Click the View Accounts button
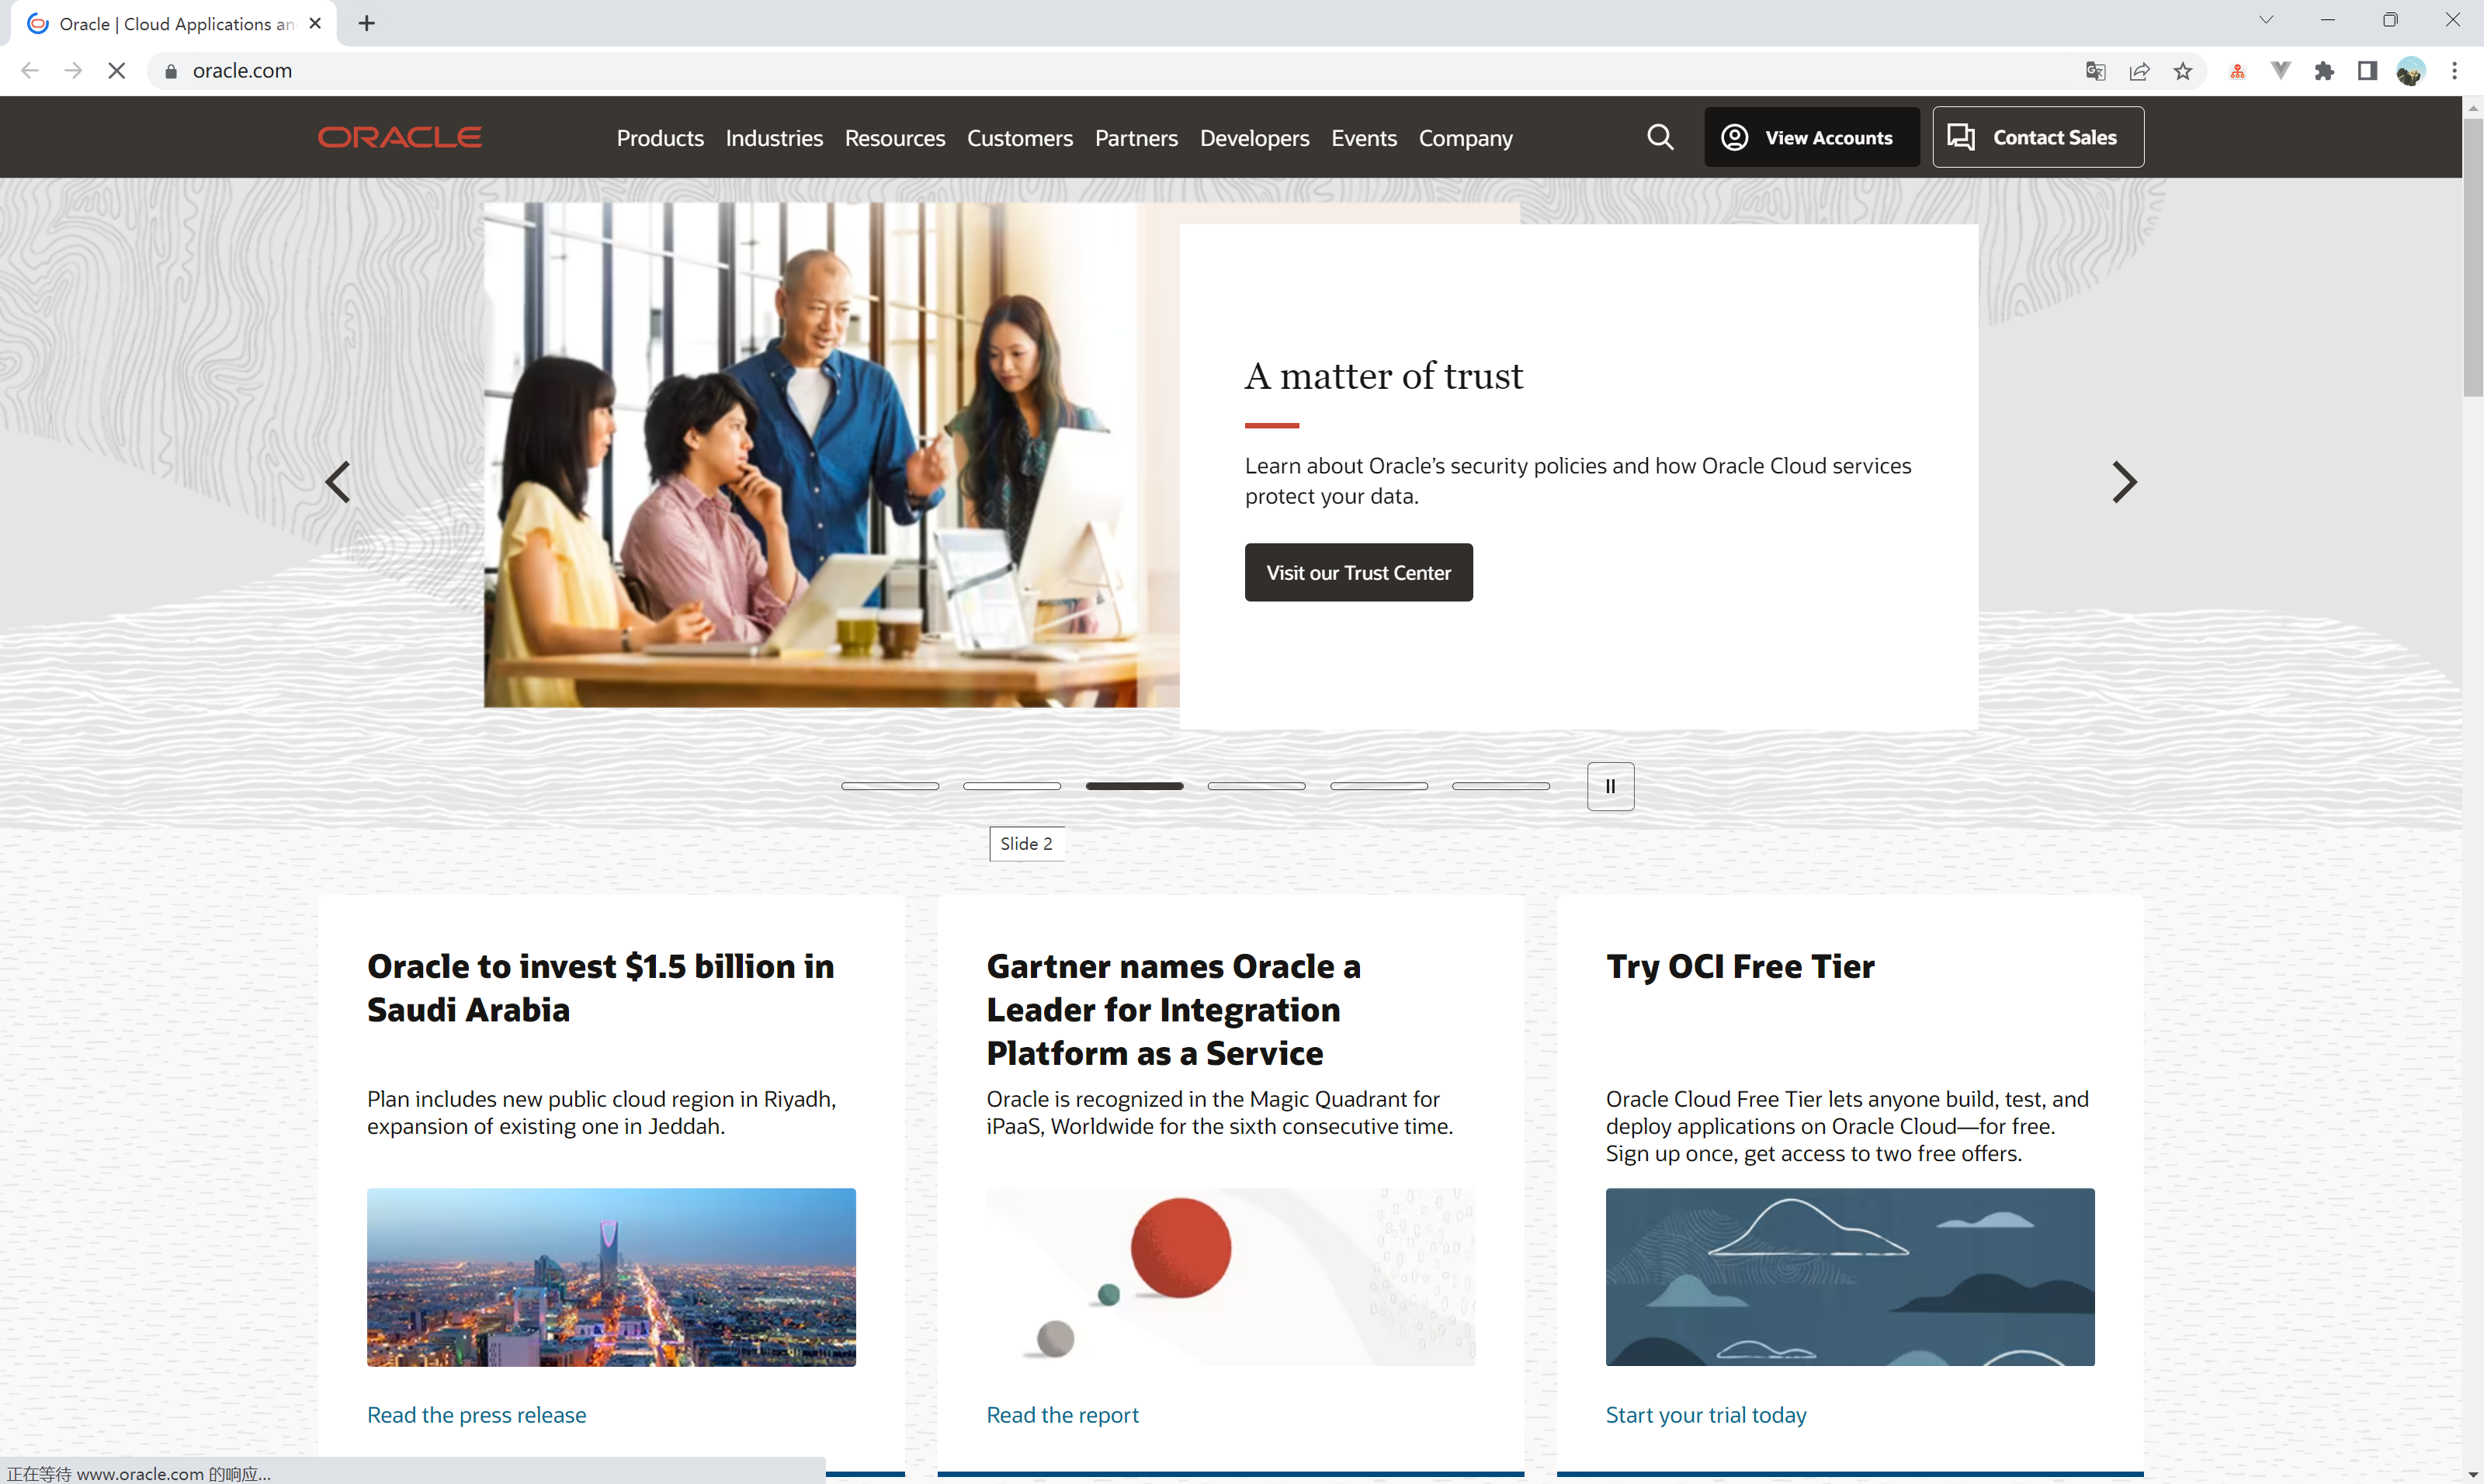 [1811, 137]
